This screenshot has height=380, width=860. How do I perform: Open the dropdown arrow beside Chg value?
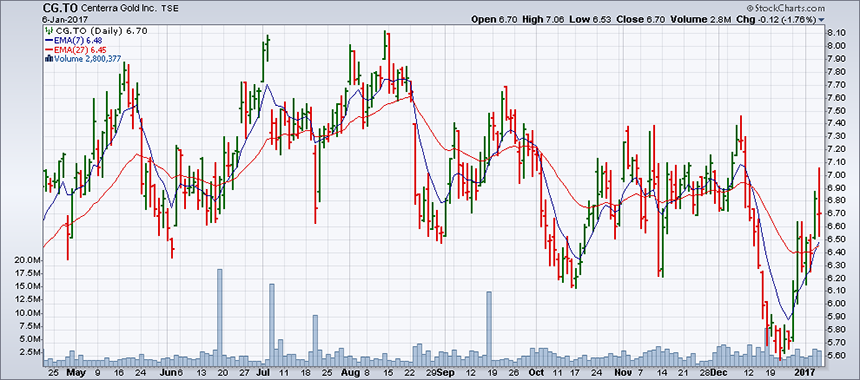[x=821, y=20]
